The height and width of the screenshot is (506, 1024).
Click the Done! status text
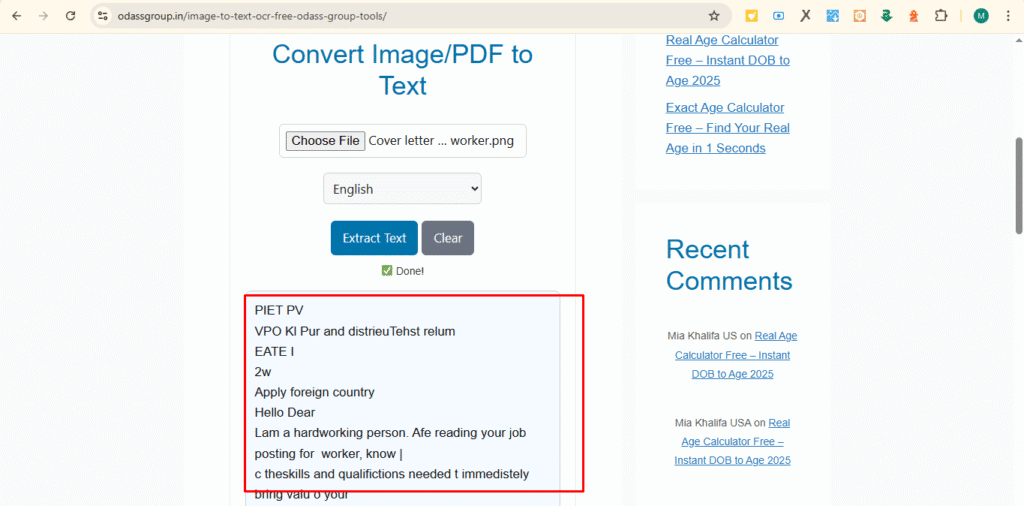point(403,271)
